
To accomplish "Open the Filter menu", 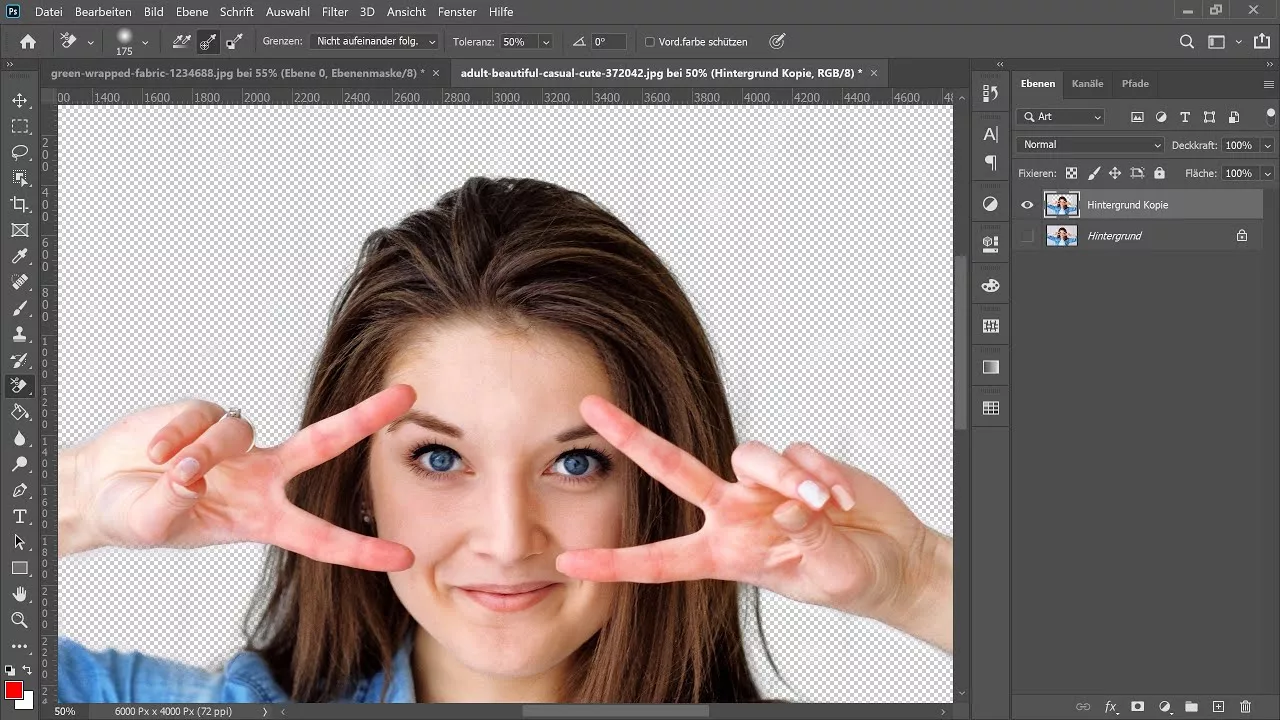I will [334, 12].
